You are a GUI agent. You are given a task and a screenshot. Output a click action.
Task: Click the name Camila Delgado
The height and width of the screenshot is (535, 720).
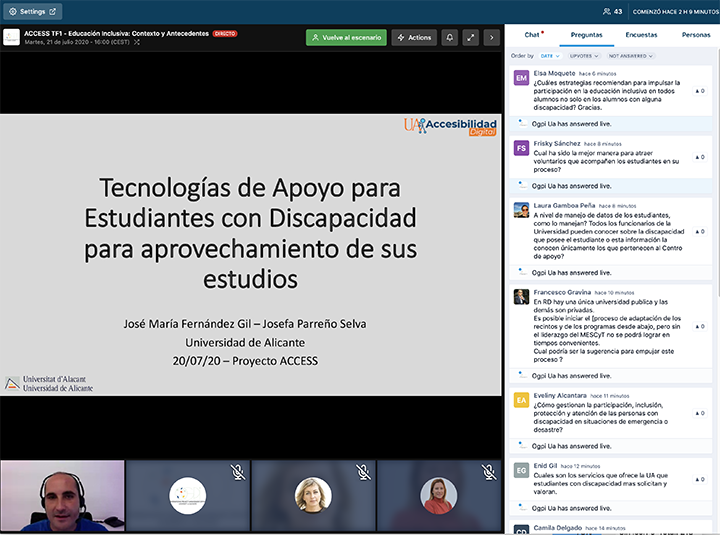(x=557, y=528)
